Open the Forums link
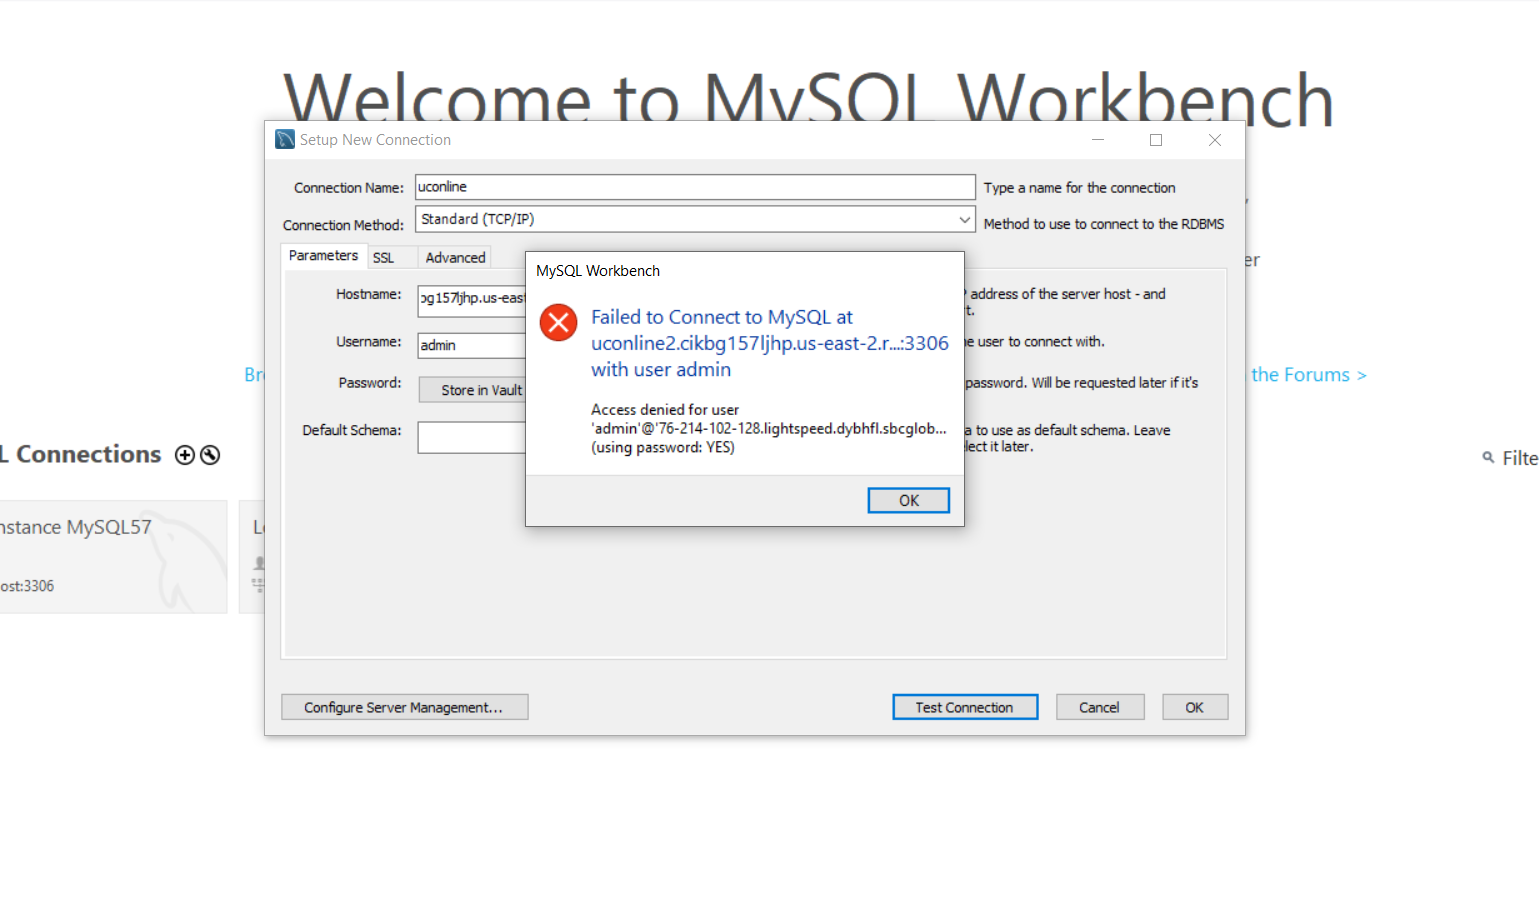This screenshot has width=1539, height=910. [x=1308, y=375]
